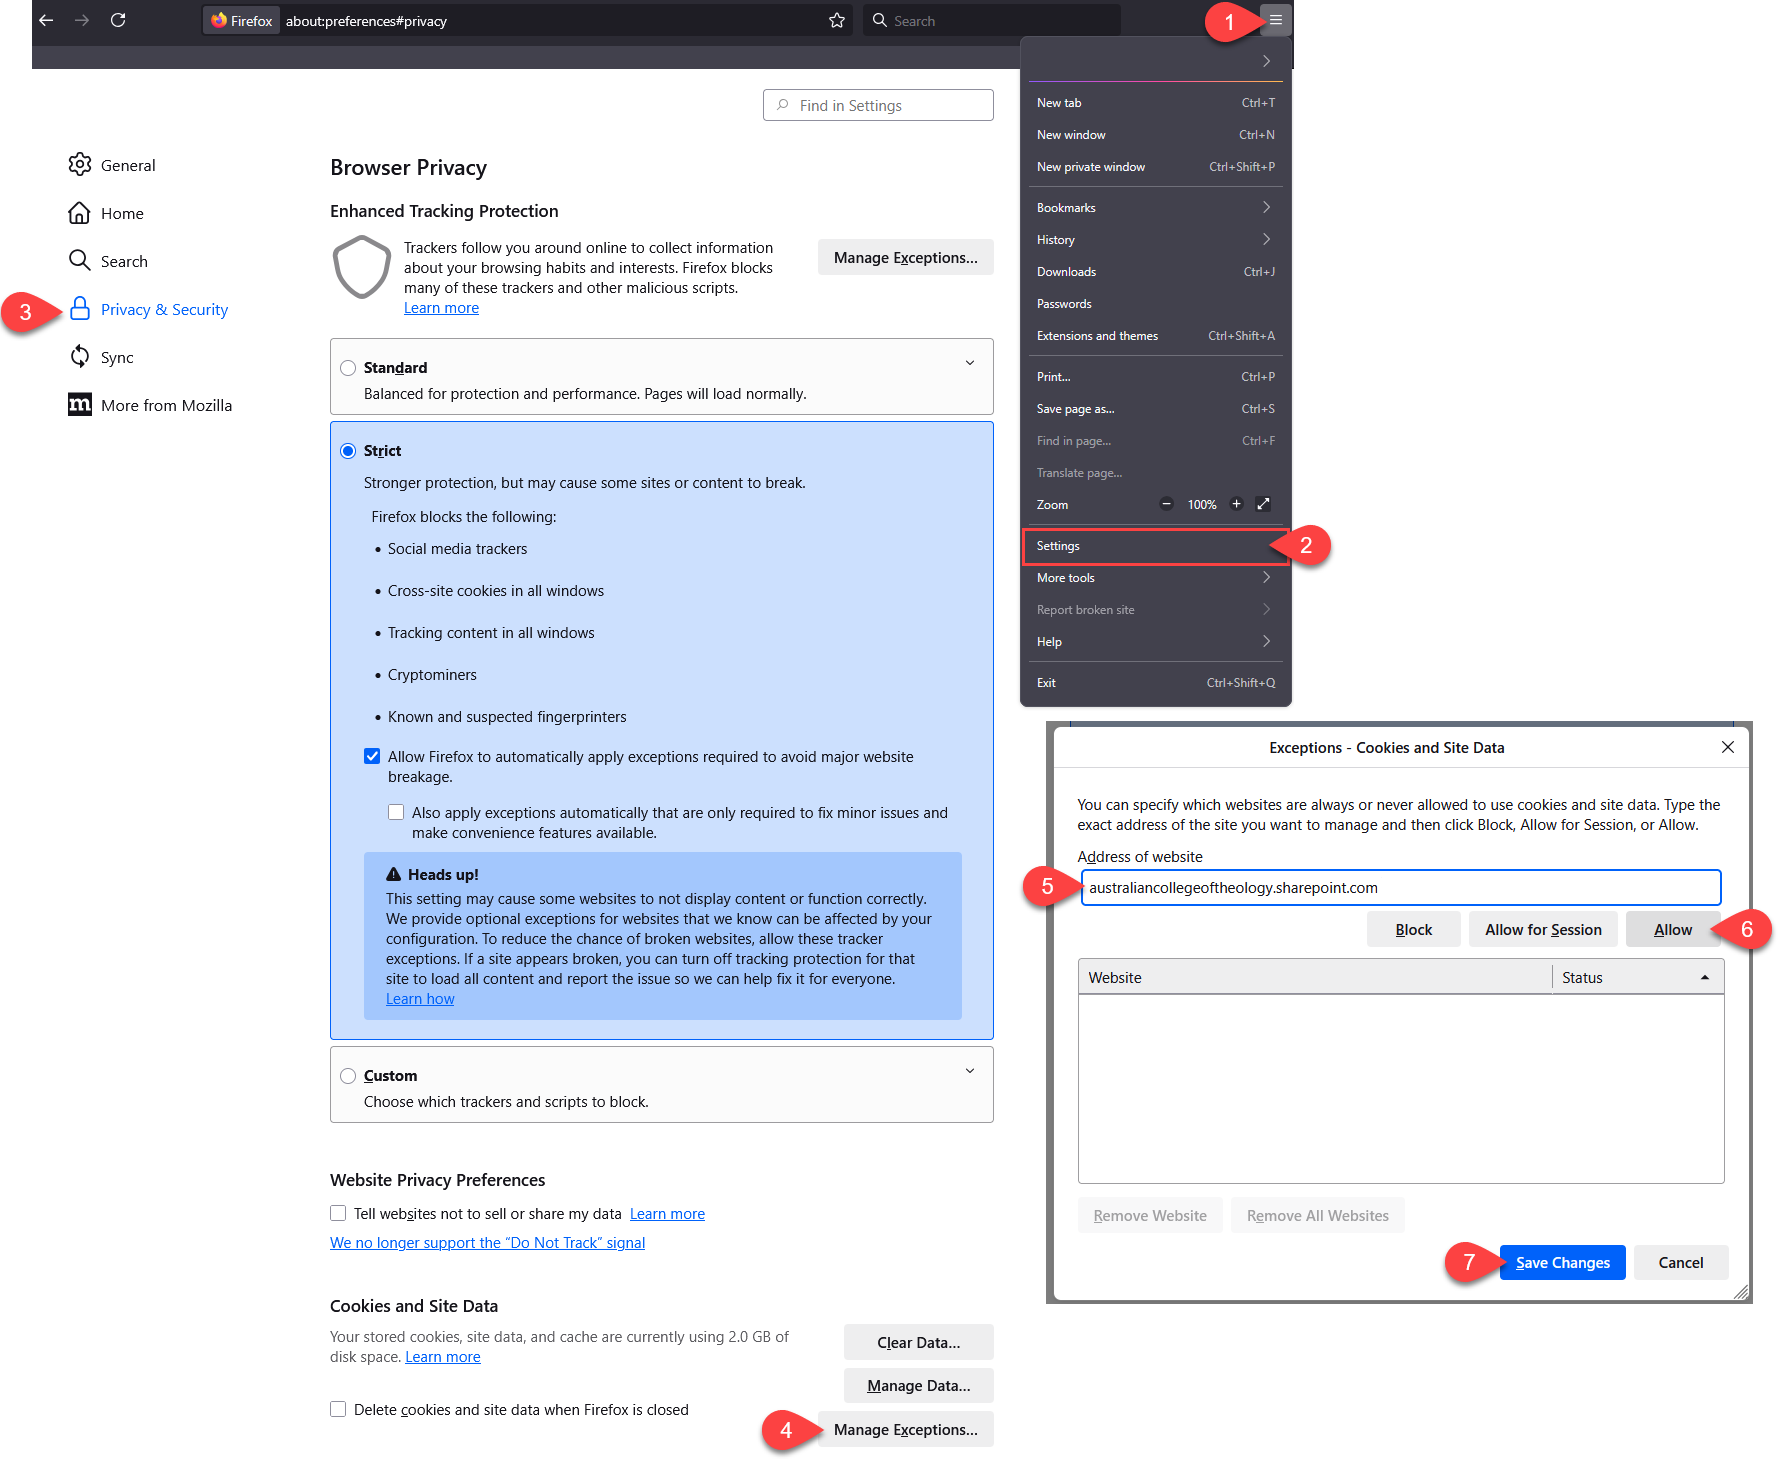
Task: Open Downloads from the menu
Action: click(1156, 271)
